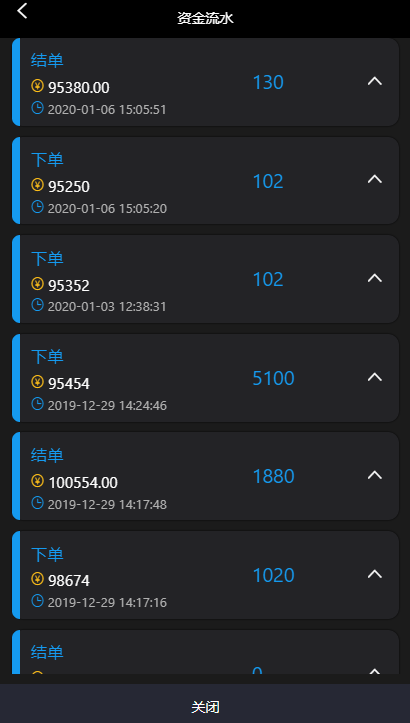
Task: Click yen icon beside 98674
Action: [x=37, y=579]
